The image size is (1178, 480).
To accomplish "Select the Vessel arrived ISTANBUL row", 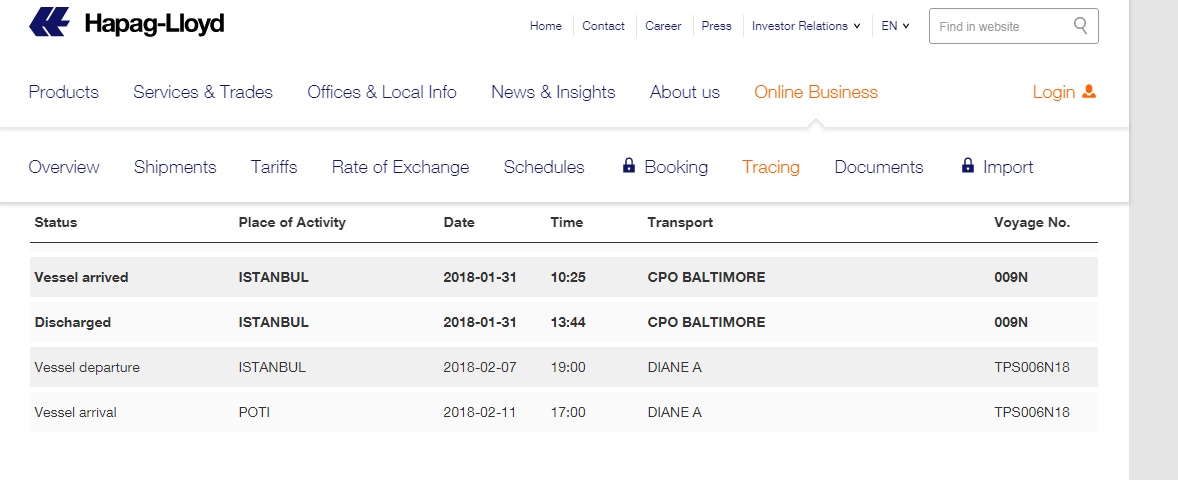I will click(563, 277).
